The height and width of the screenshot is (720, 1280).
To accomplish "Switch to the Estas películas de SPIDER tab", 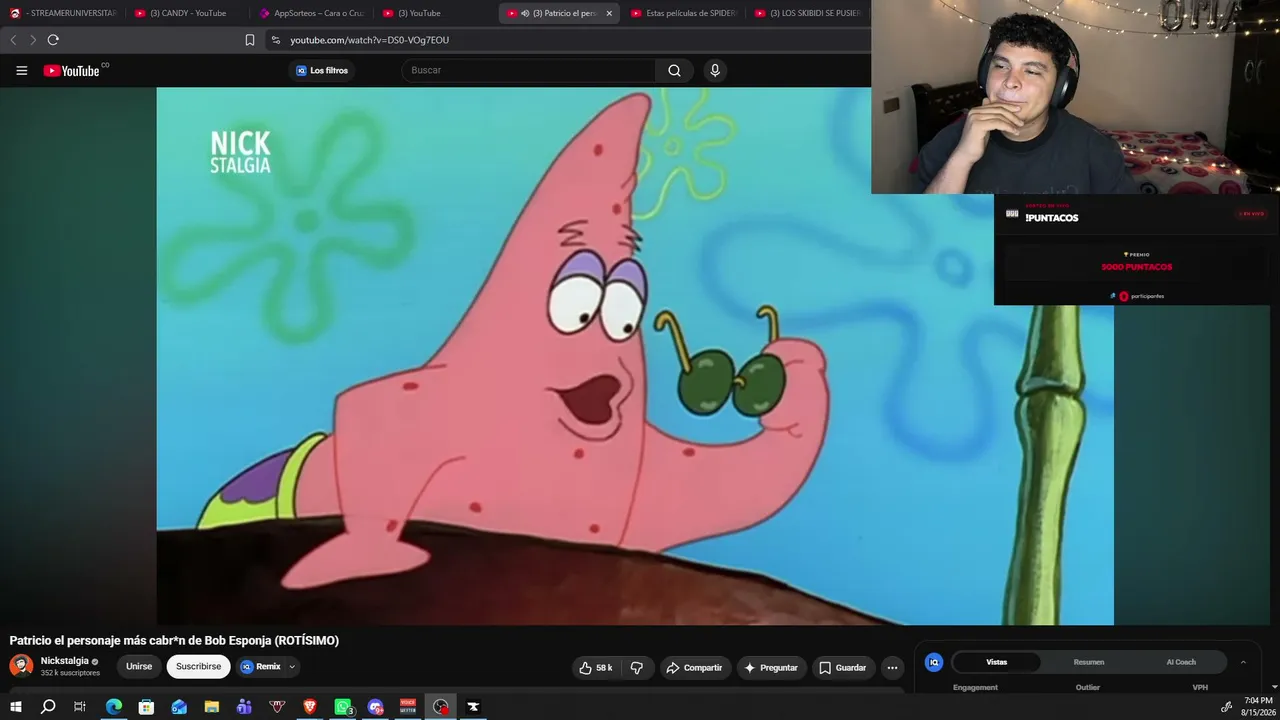I will [x=683, y=13].
